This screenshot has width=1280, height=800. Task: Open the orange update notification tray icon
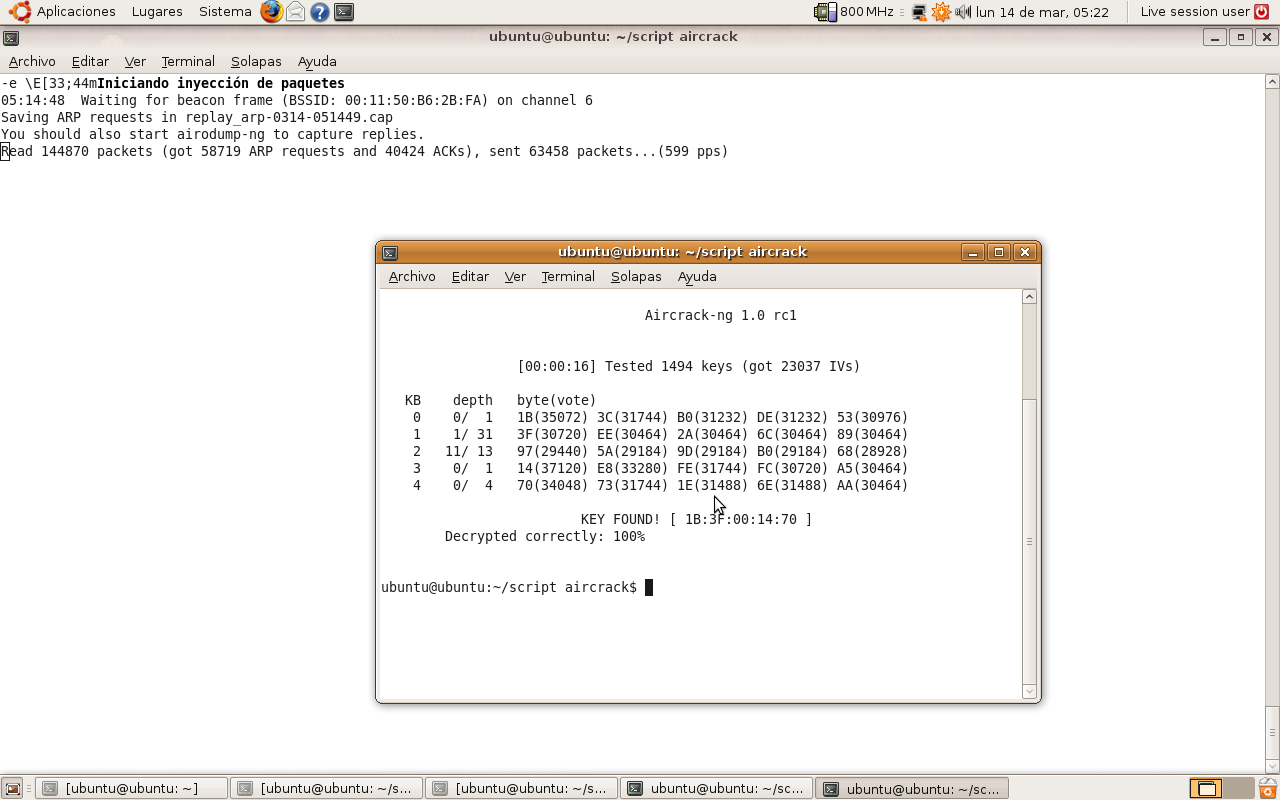click(940, 11)
